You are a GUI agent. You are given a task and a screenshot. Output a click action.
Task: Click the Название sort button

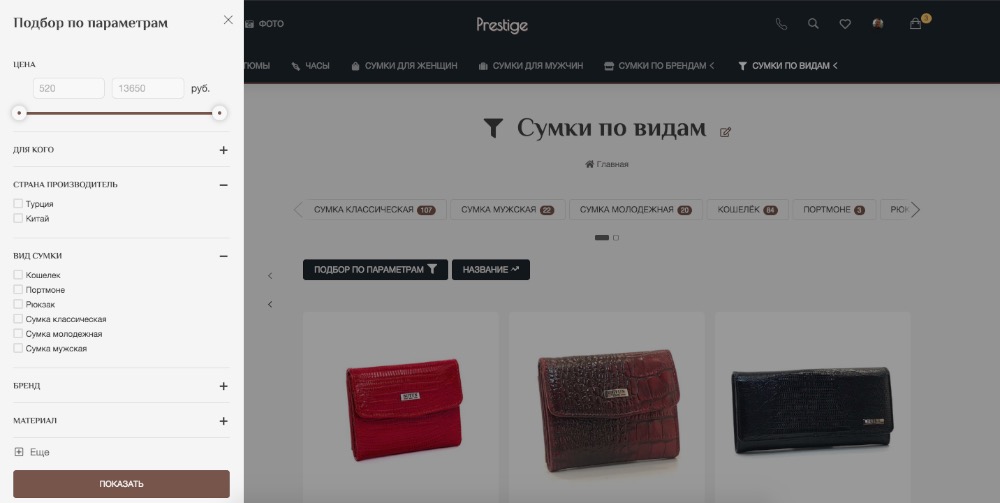point(490,270)
